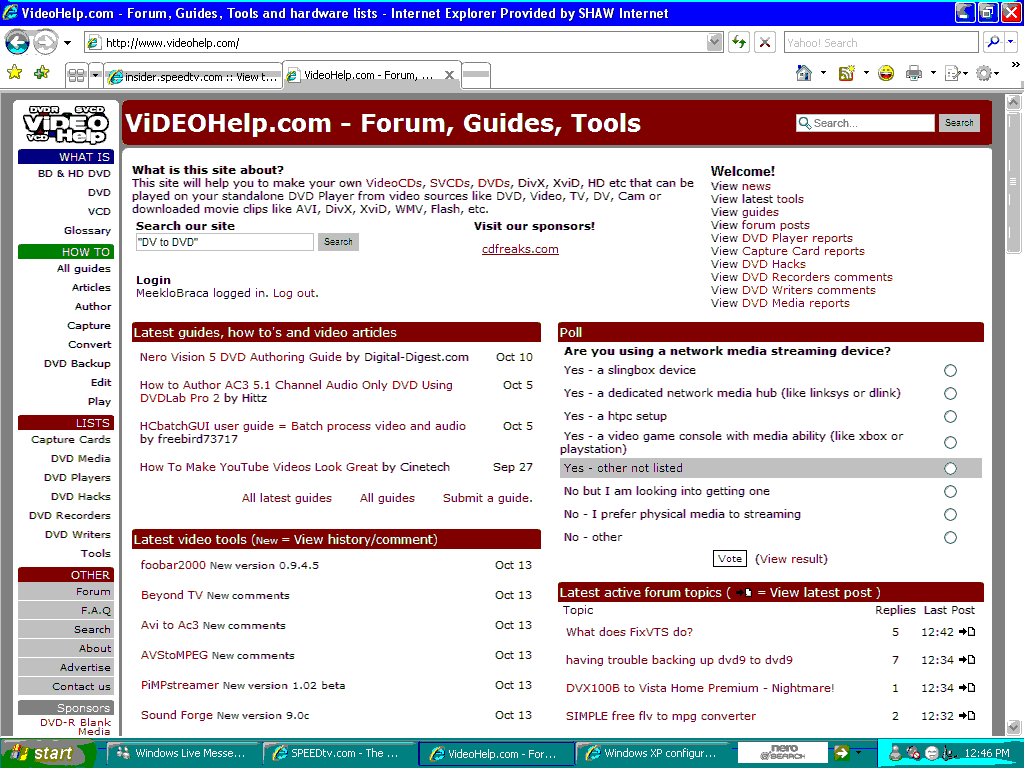This screenshot has width=1024, height=768.
Task: Open the Favorites Center star icon
Action: (x=14, y=72)
